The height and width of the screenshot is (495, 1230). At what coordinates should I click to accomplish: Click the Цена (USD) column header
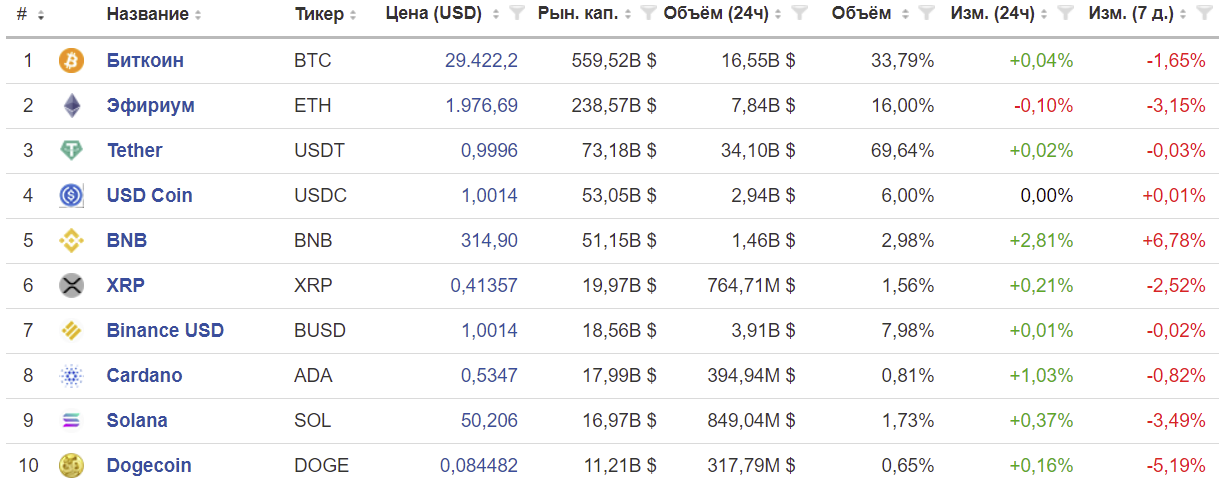[x=434, y=15]
